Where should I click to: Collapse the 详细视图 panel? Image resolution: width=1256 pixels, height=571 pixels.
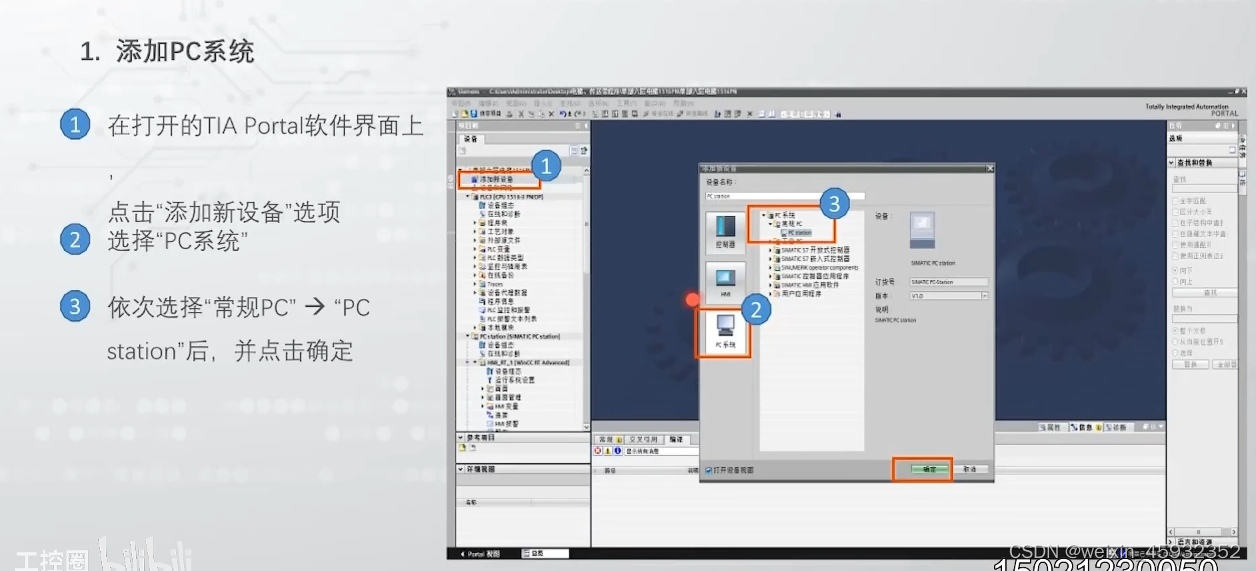pyautogui.click(x=461, y=469)
